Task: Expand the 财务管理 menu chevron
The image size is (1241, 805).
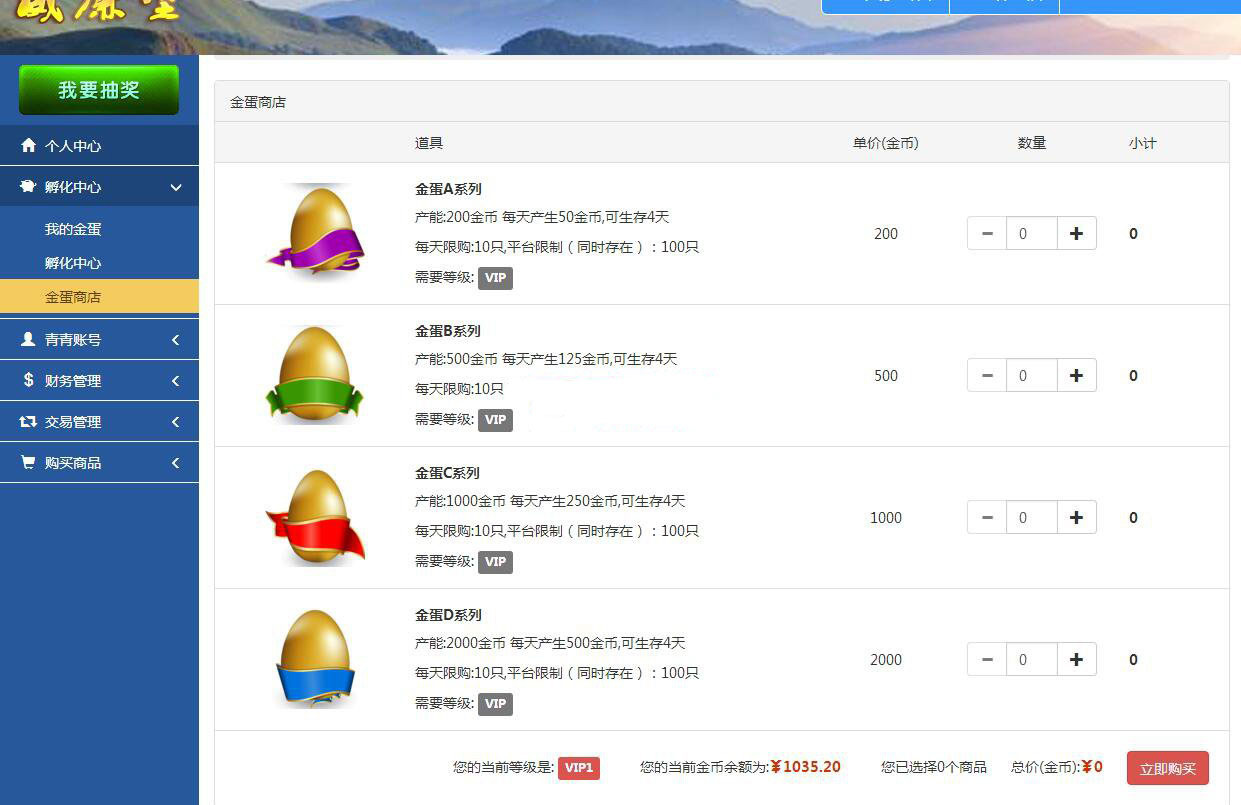Action: click(176, 381)
